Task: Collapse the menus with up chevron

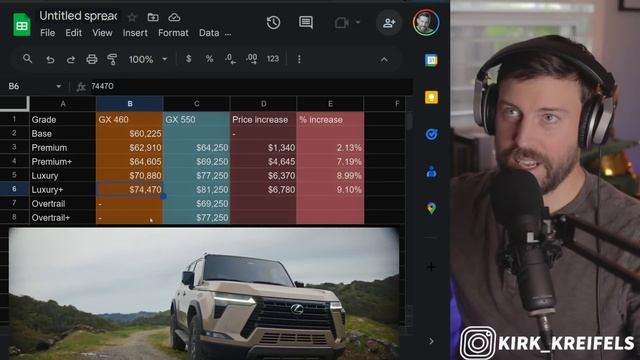Action: pyautogui.click(x=384, y=60)
